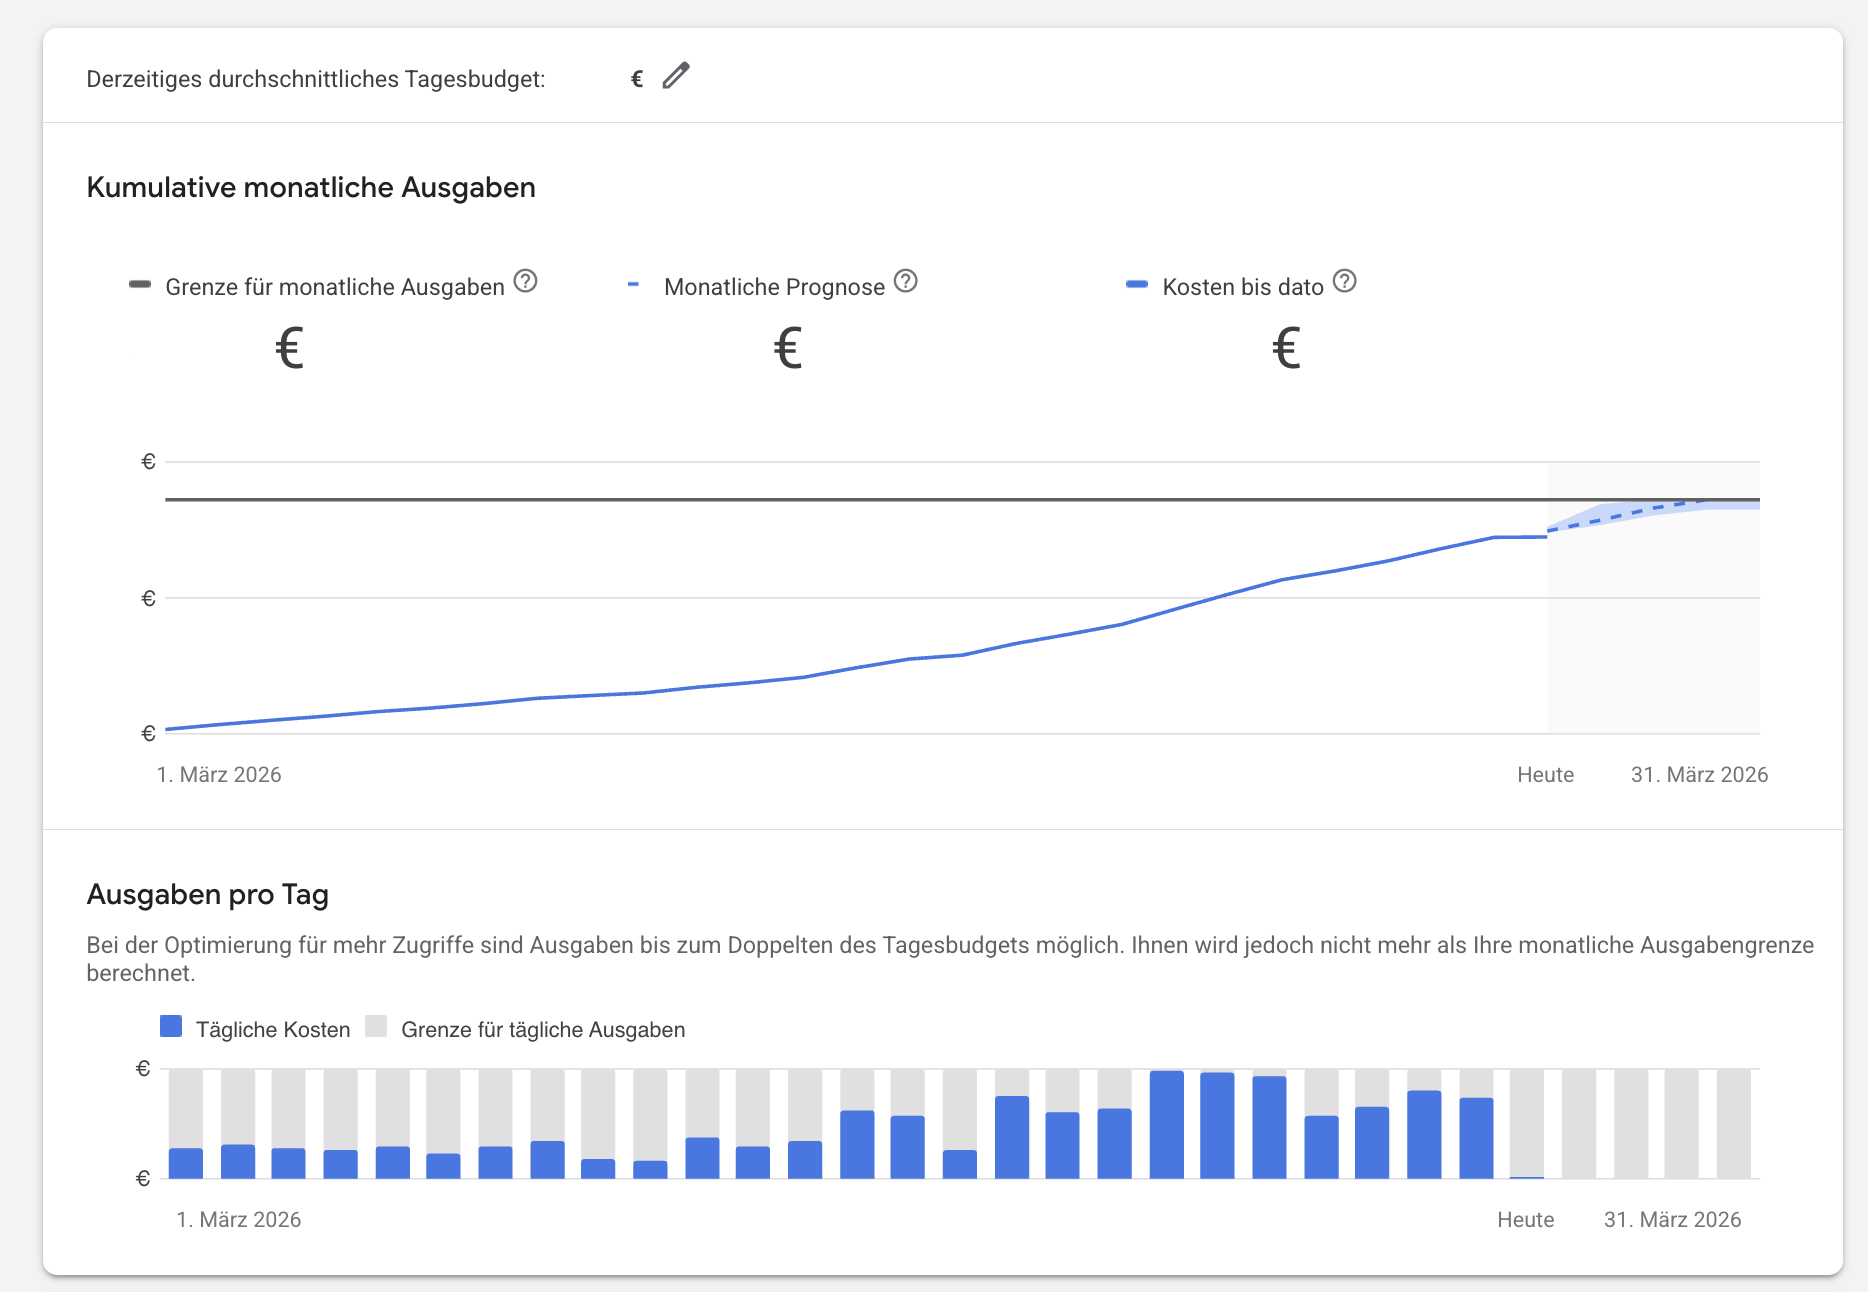Select the Grenze für tägliche Ausgaben legend label

[x=543, y=1030]
